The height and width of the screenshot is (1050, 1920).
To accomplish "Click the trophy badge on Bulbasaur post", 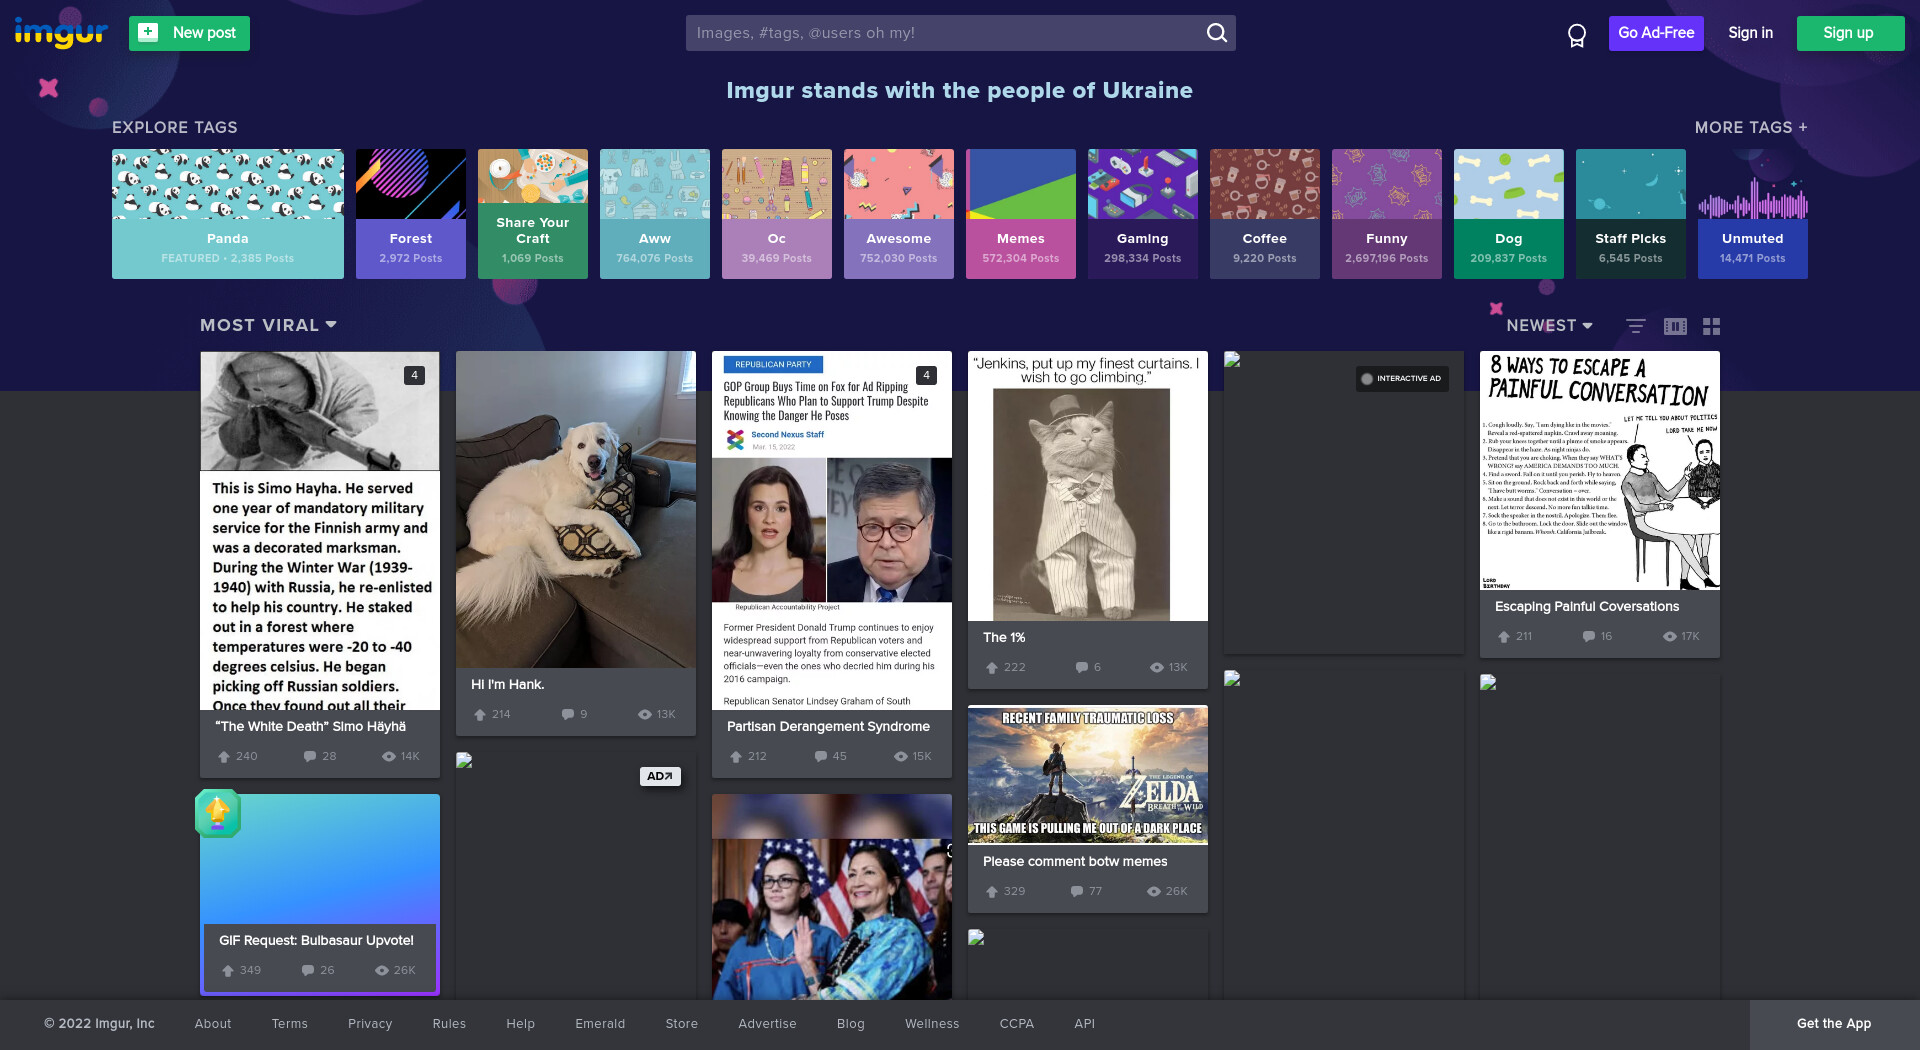I will point(218,813).
